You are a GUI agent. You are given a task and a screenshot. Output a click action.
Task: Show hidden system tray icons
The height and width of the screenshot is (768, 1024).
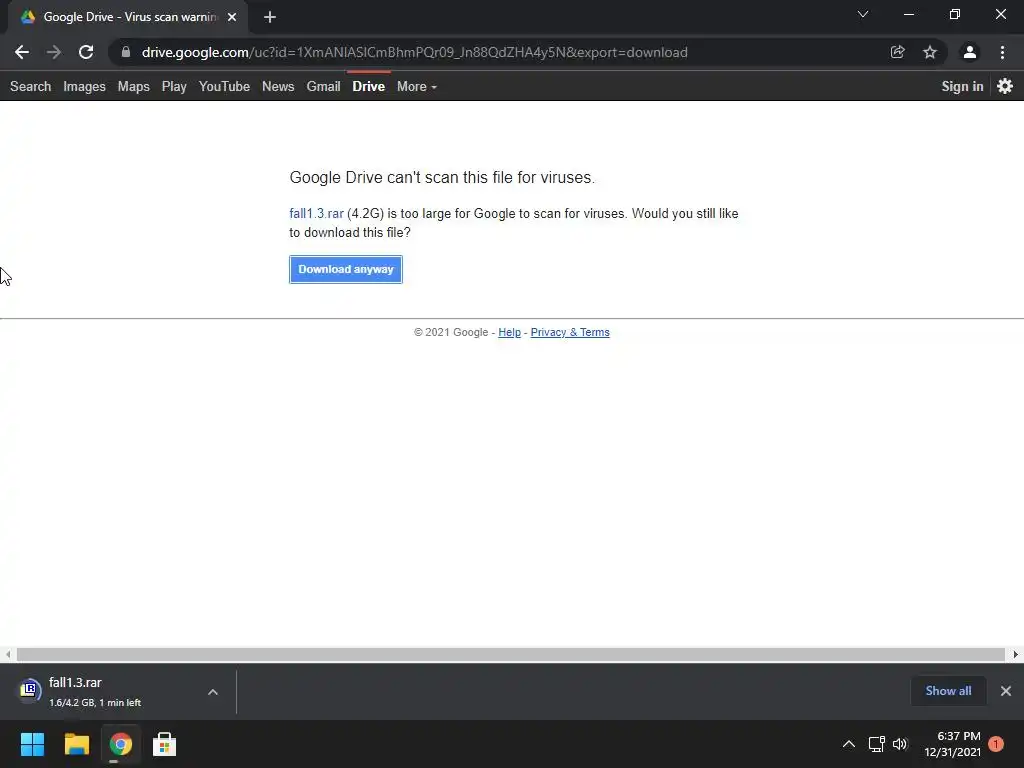click(x=849, y=744)
